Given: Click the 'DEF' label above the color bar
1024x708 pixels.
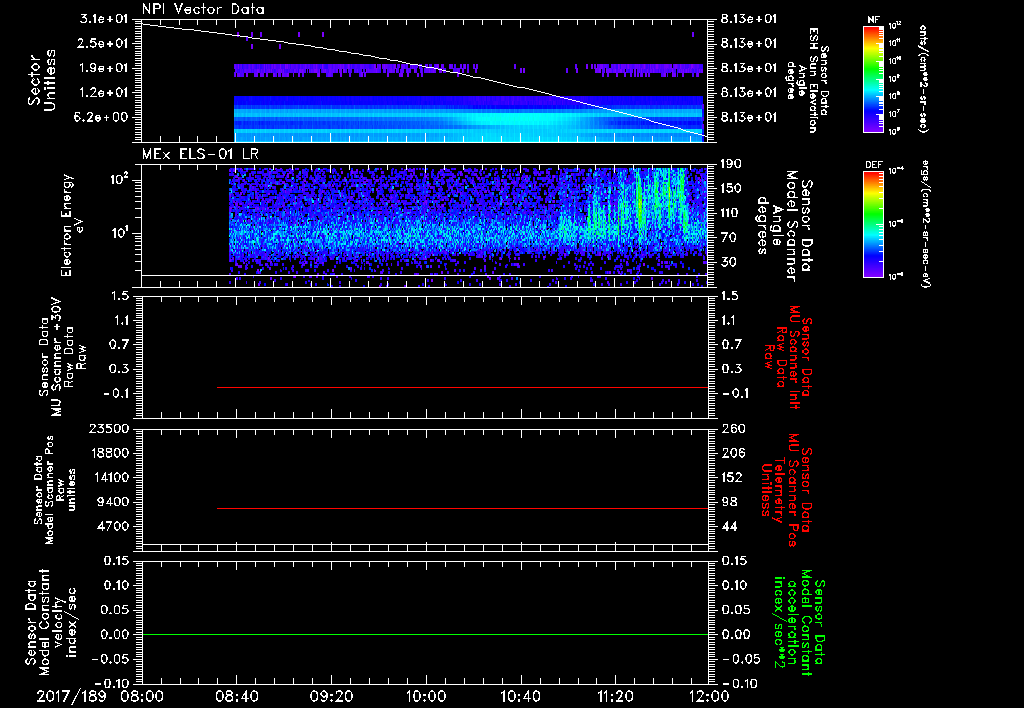Looking at the screenshot, I should coord(873,165).
